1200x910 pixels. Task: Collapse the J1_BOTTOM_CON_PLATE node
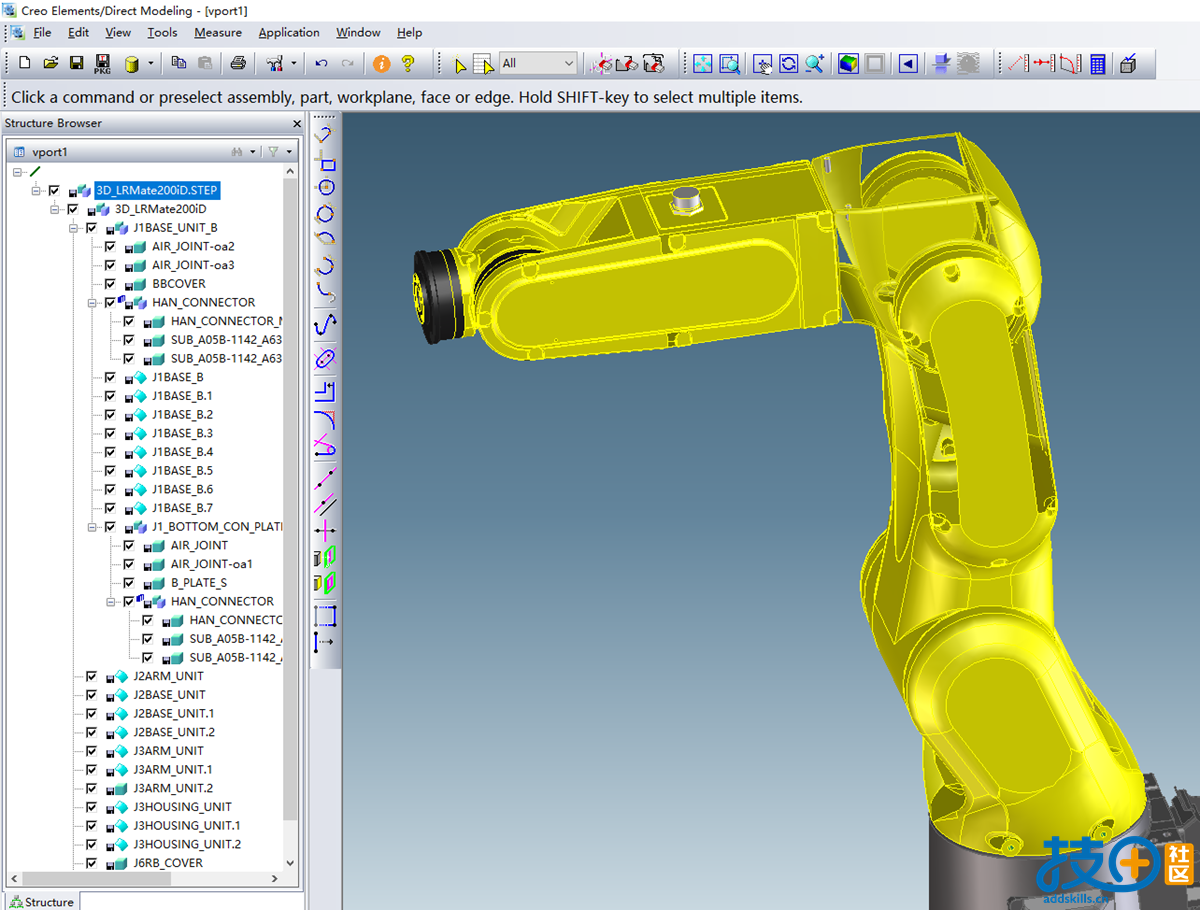pos(92,527)
